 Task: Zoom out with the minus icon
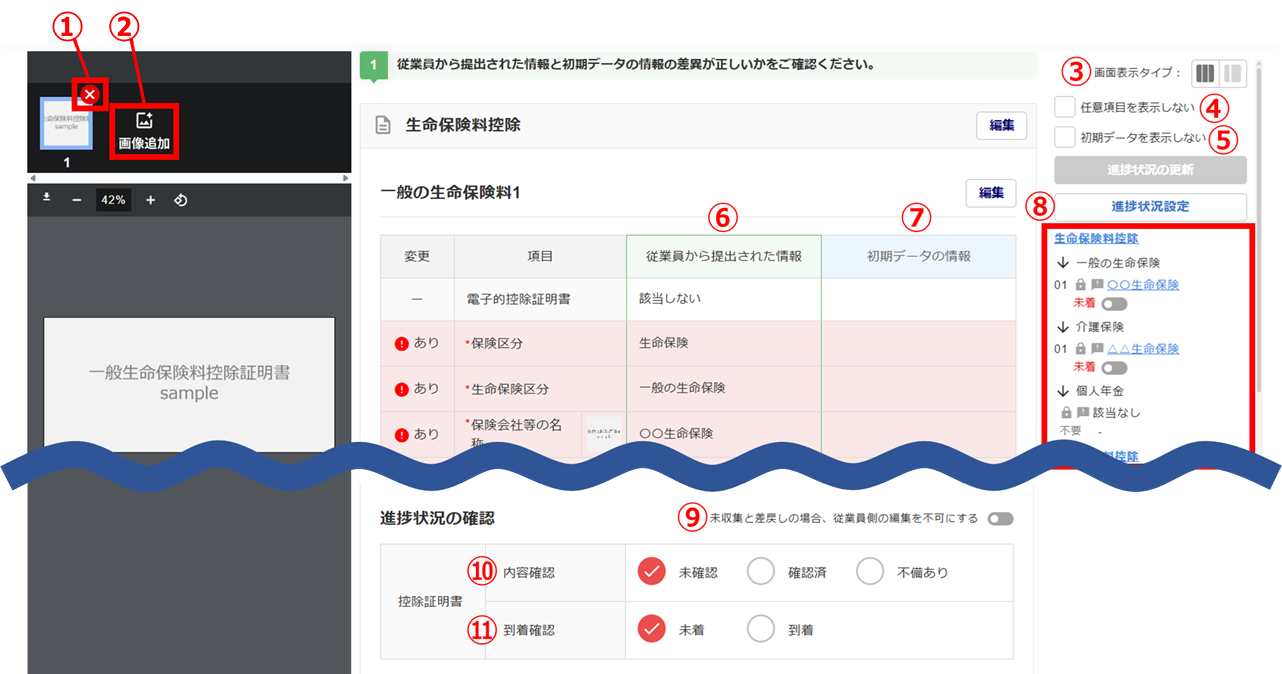(77, 200)
